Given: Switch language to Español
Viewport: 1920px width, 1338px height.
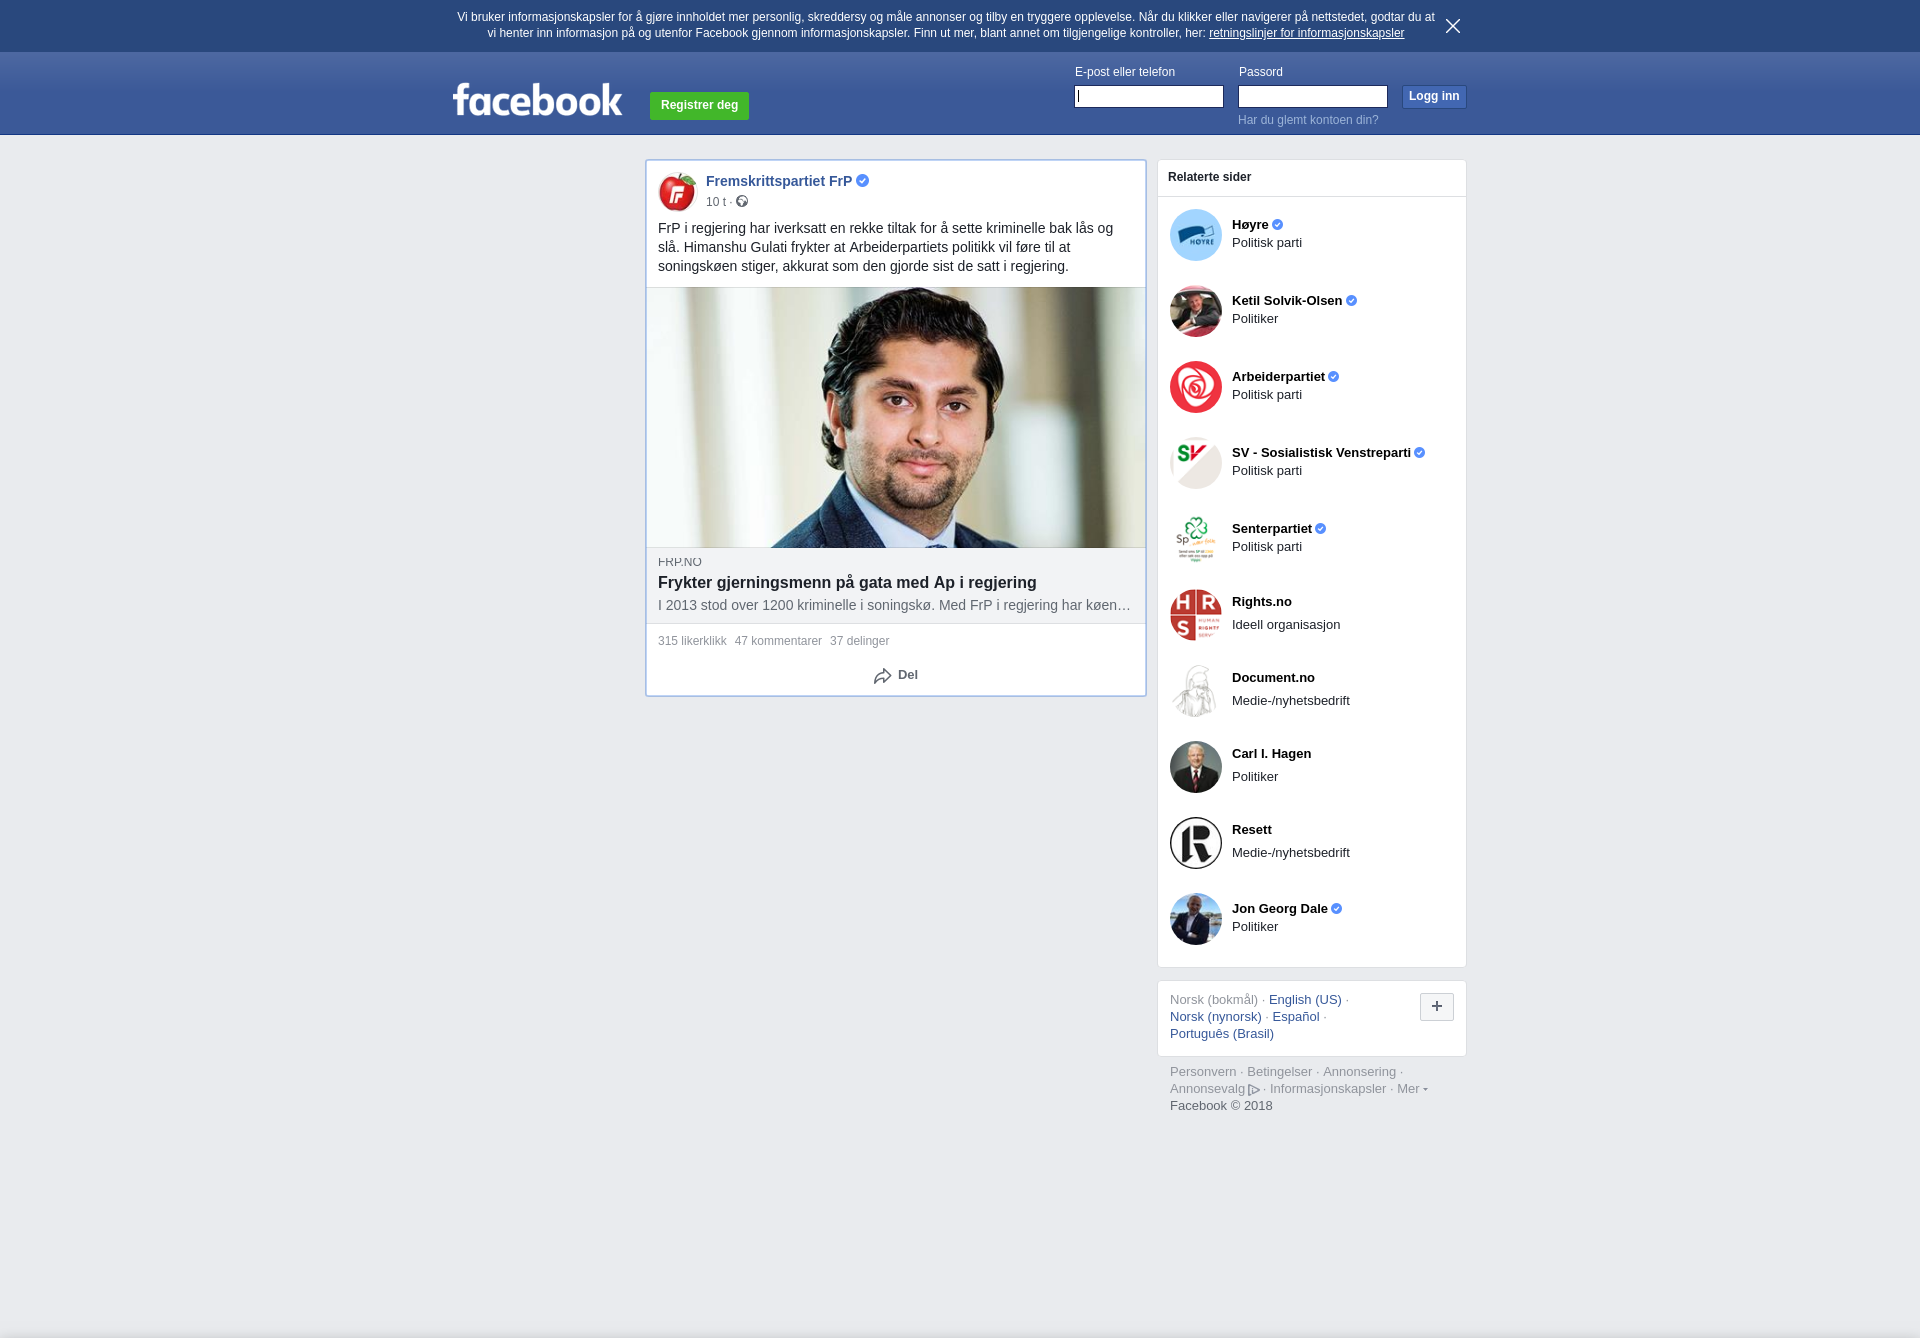Looking at the screenshot, I should point(1296,1017).
